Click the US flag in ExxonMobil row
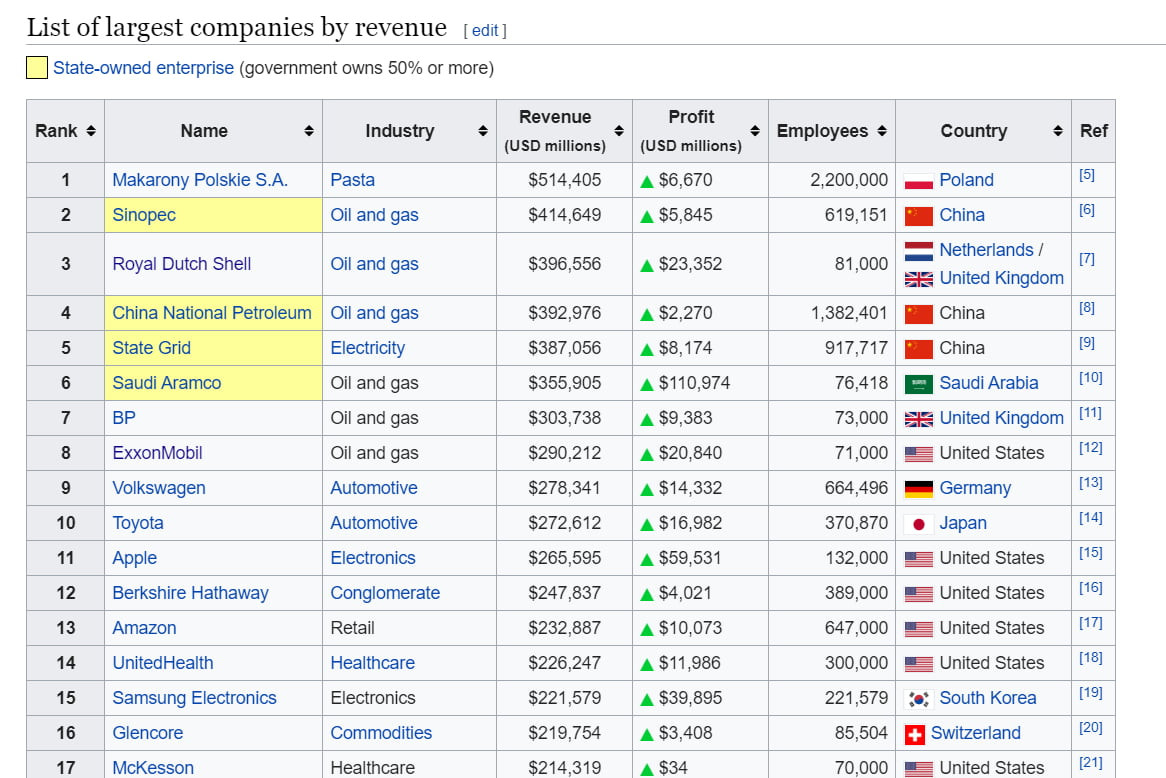This screenshot has width=1166, height=778. (x=918, y=454)
